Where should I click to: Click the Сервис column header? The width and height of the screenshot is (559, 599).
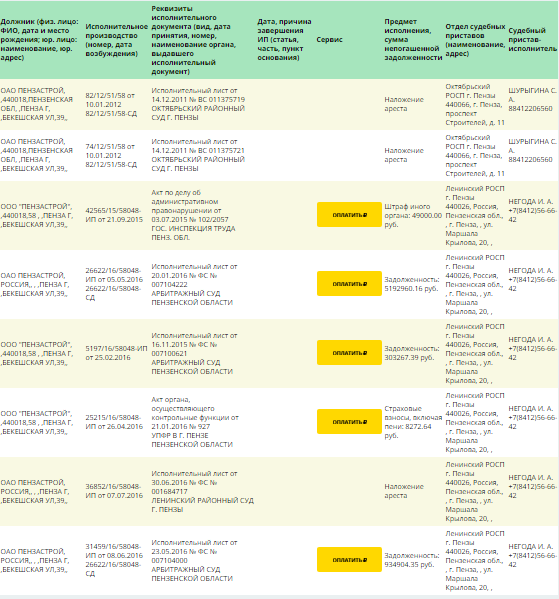click(x=329, y=40)
